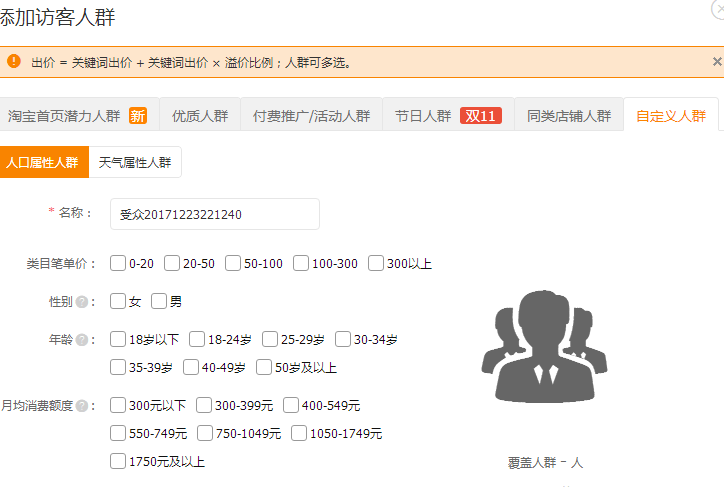This screenshot has width=724, height=487.
Task: Click the help icon next to 性别
Action: [x=81, y=301]
